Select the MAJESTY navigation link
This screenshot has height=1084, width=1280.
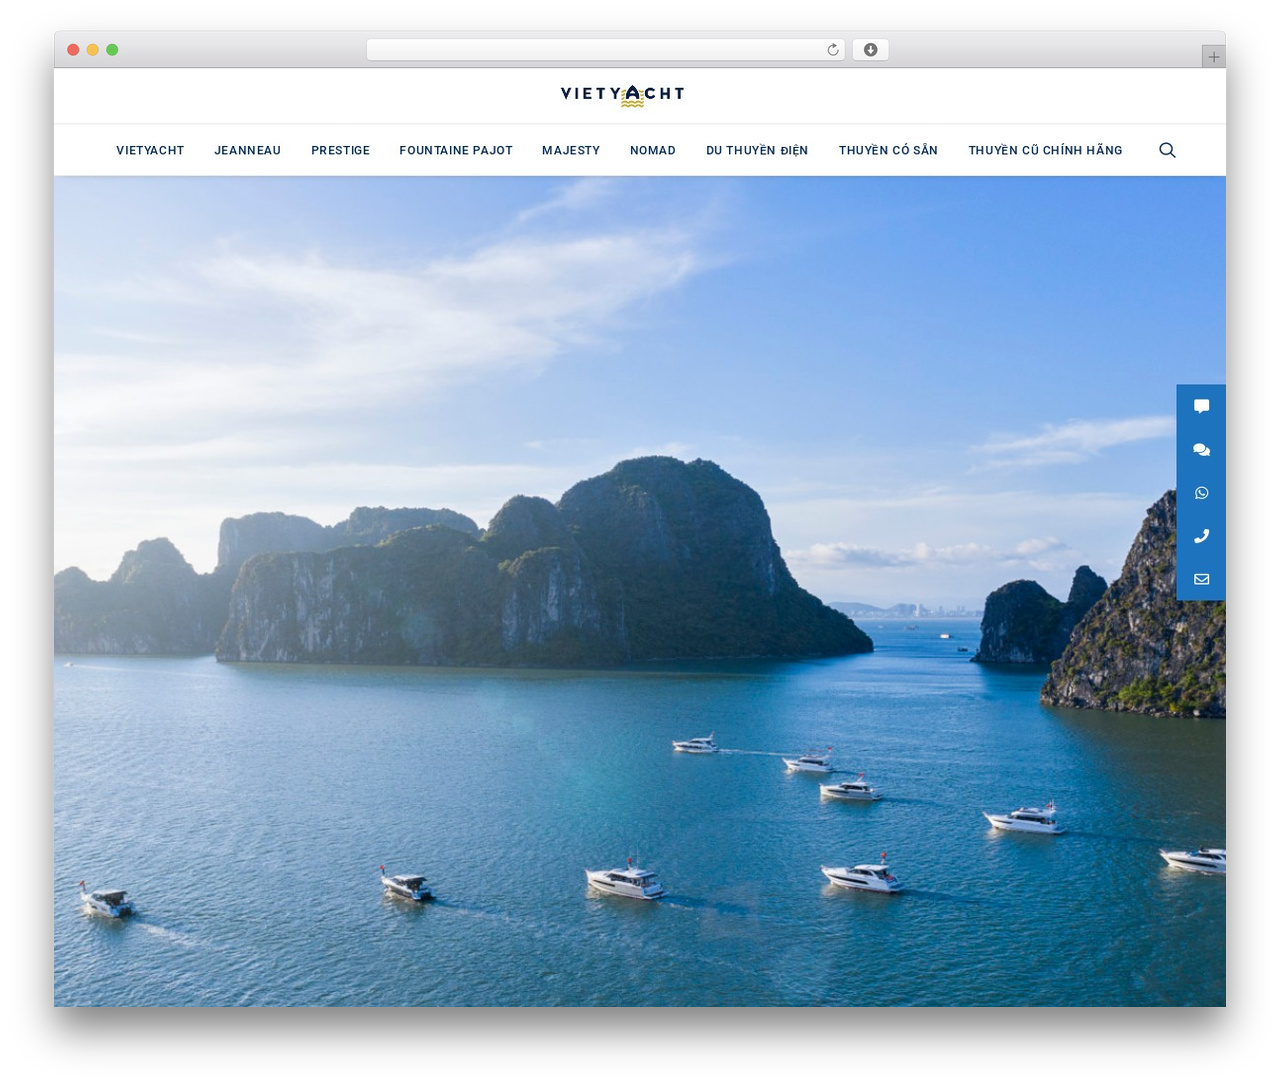click(x=571, y=150)
